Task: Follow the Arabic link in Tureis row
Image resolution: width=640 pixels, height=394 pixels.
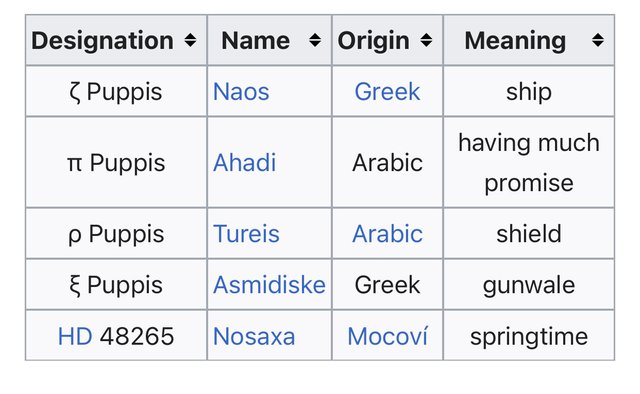Action: [x=387, y=234]
